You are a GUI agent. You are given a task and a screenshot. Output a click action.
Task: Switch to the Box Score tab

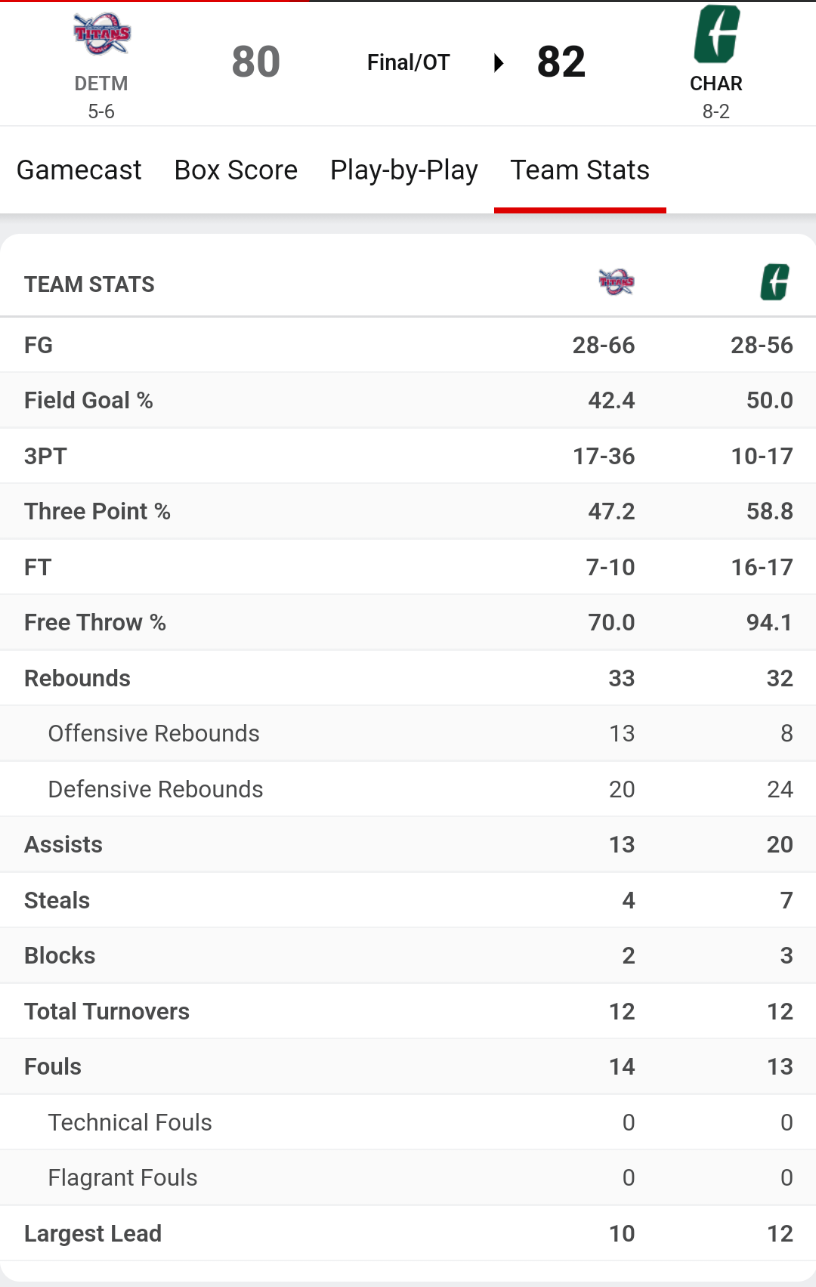(236, 170)
